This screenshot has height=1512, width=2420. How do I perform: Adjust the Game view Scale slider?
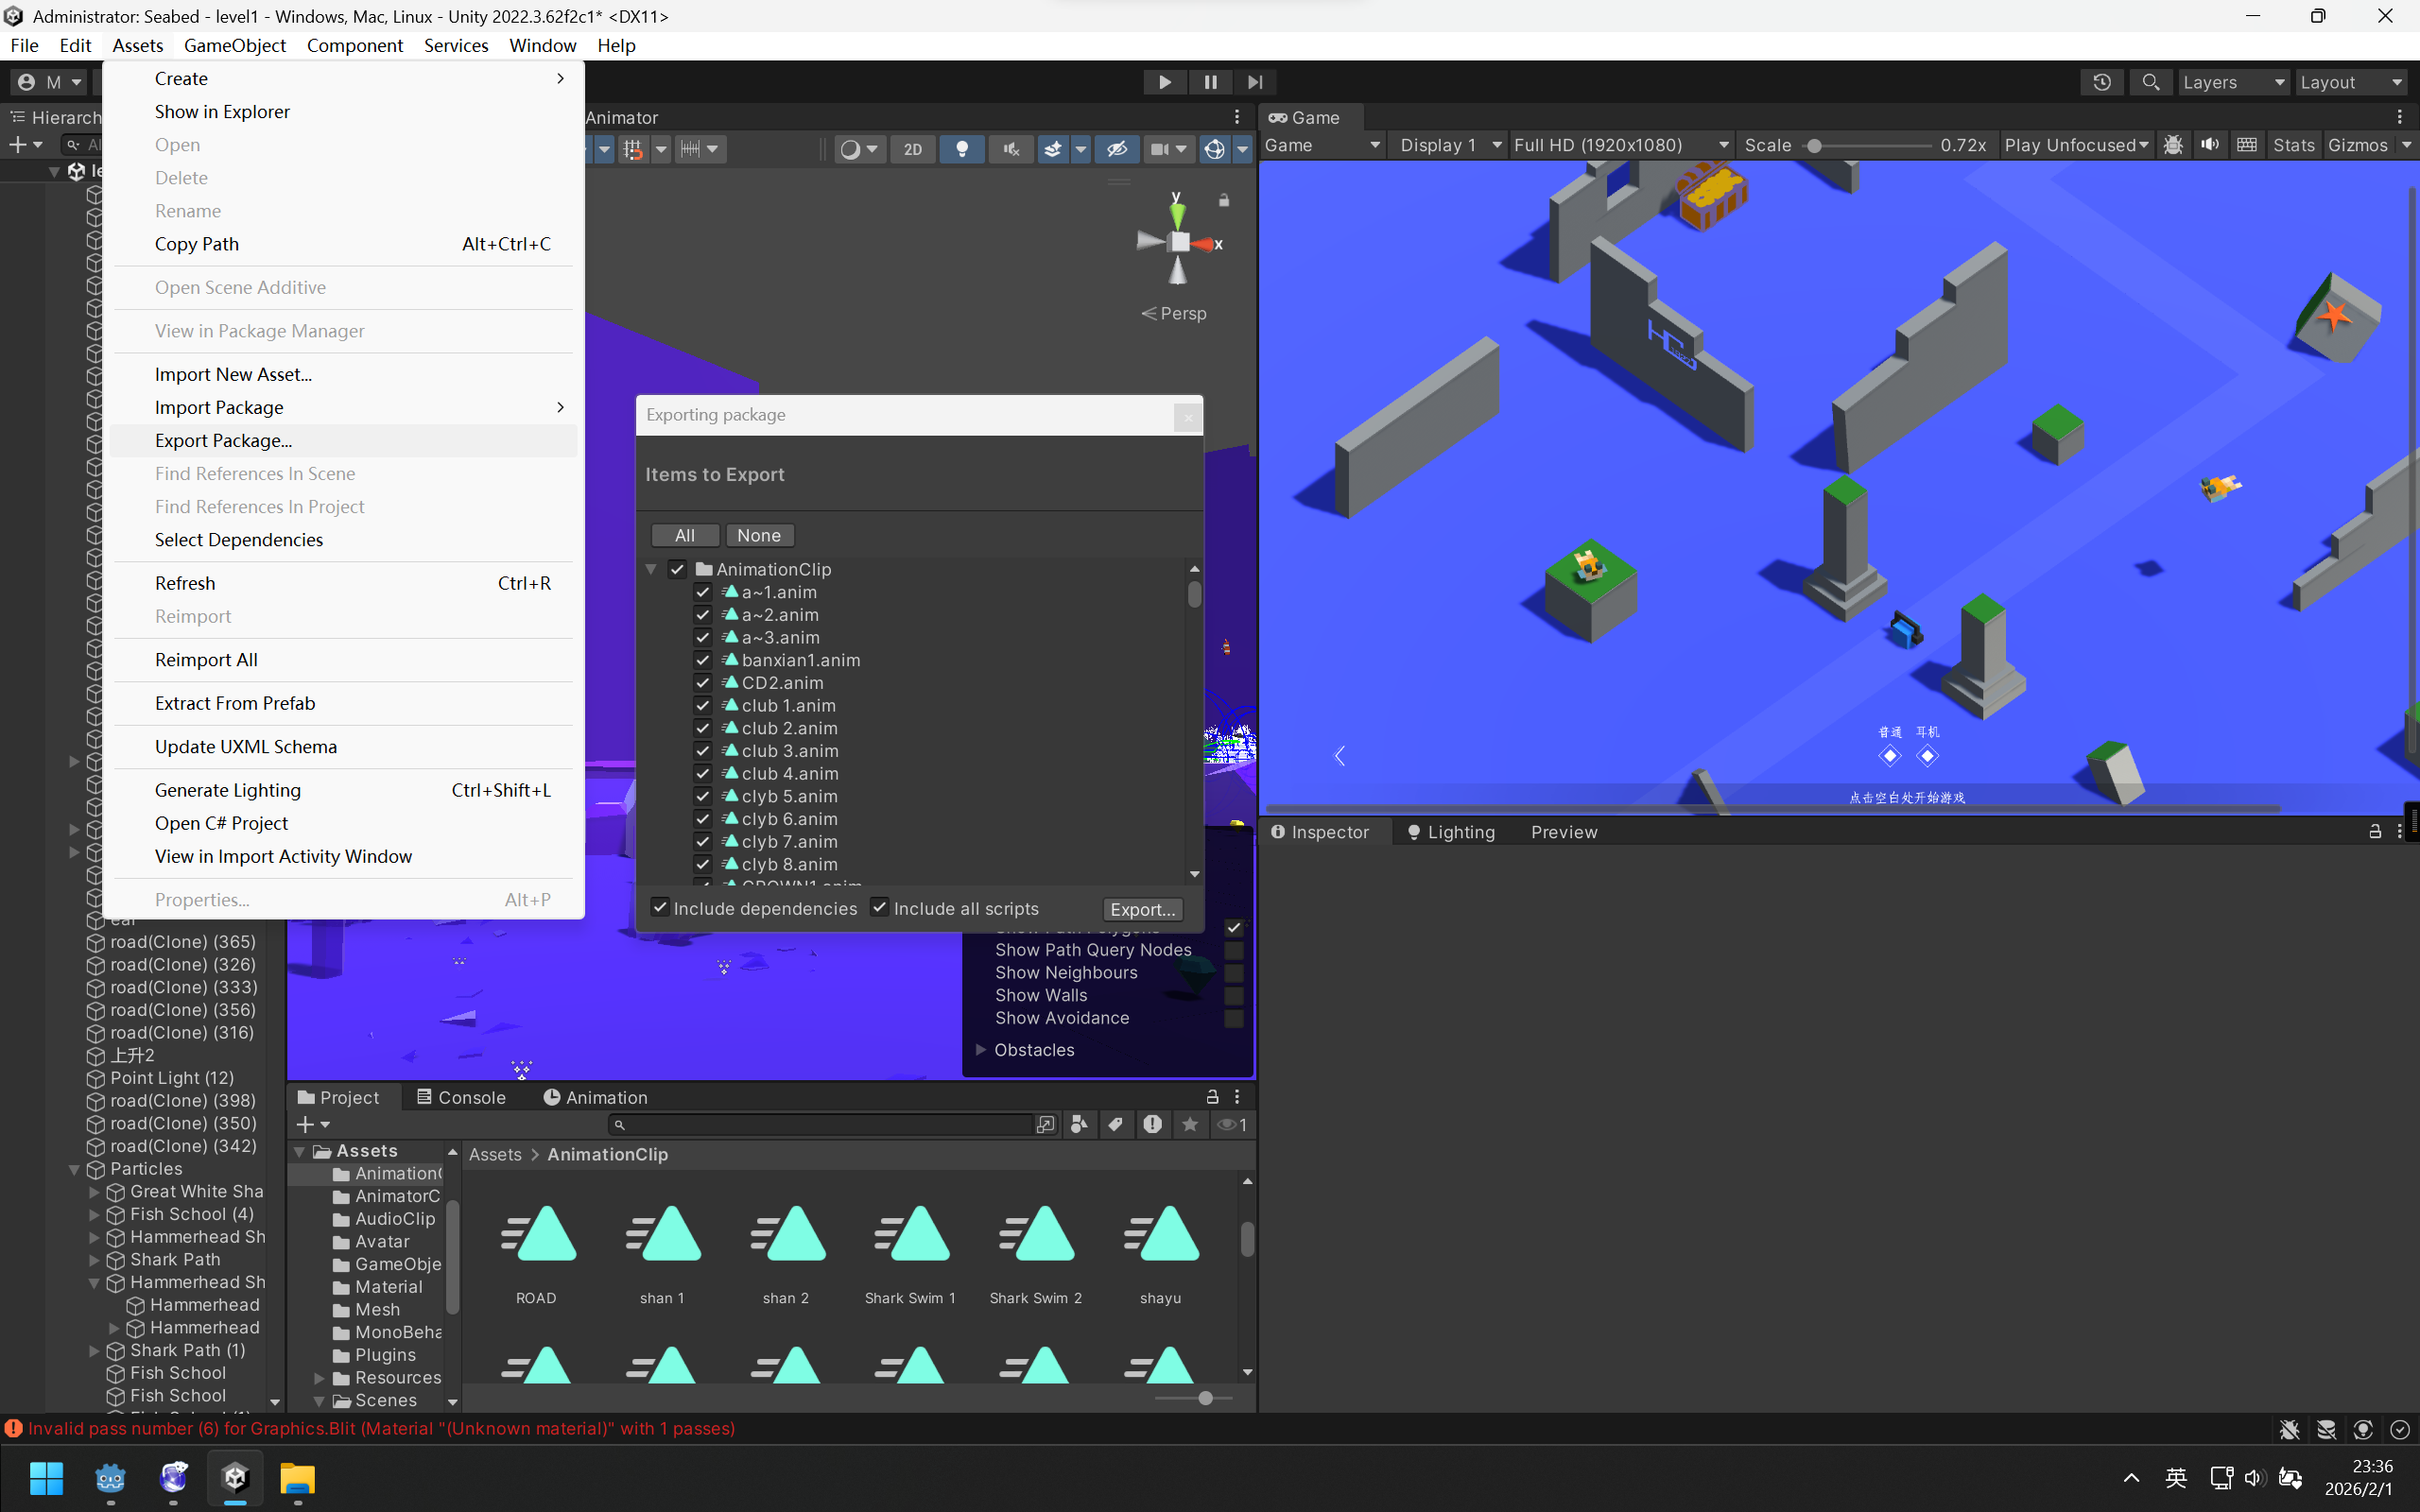point(1814,146)
